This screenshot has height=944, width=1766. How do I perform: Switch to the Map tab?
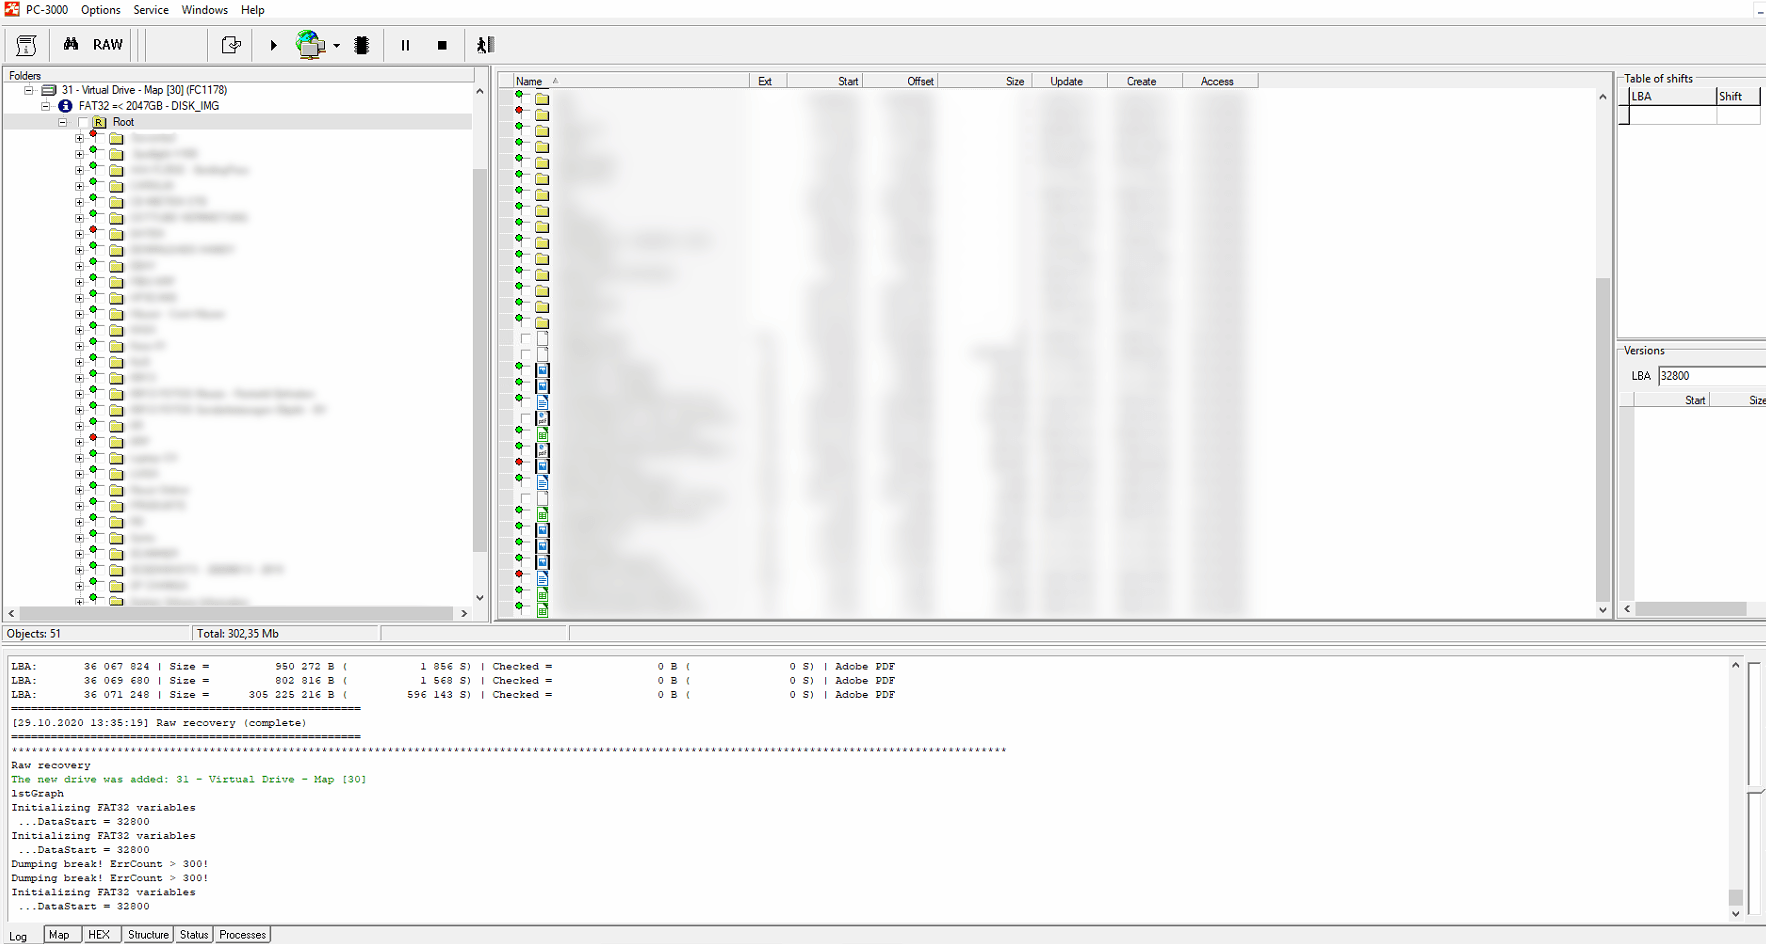[60, 935]
